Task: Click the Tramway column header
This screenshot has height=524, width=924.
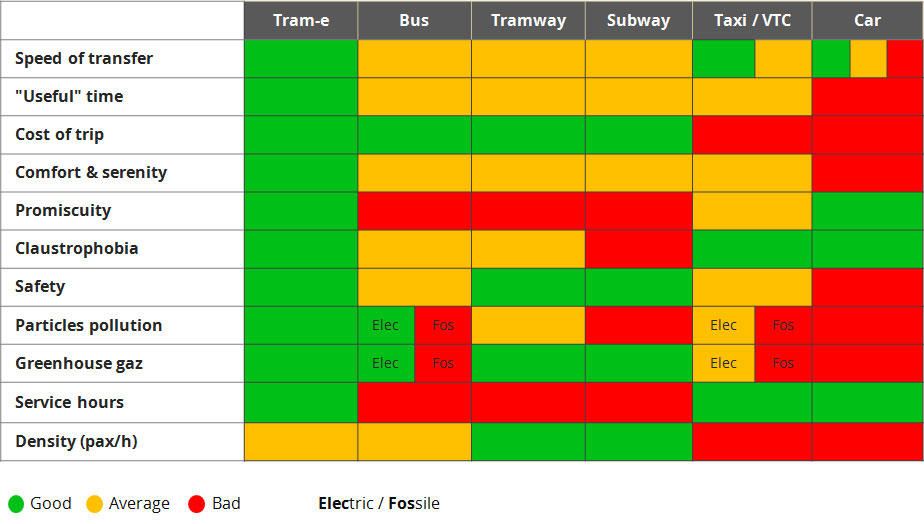Action: 528,21
